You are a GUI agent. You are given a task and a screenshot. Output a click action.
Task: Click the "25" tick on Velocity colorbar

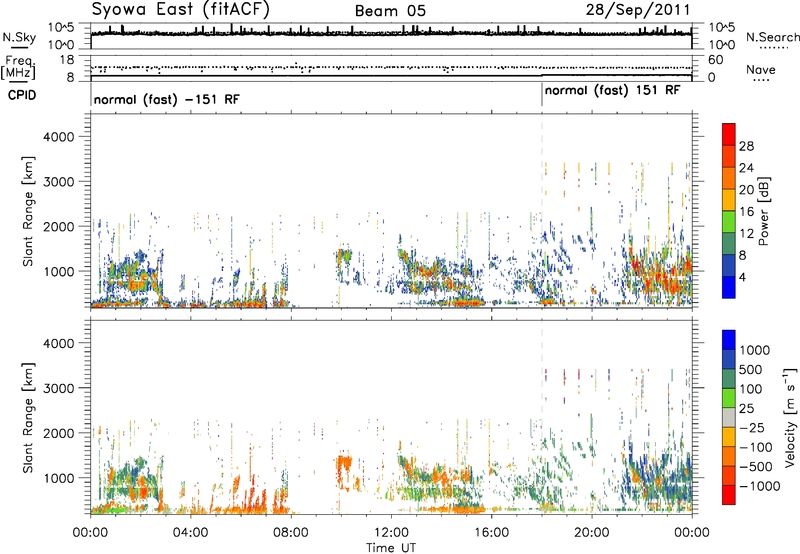click(x=747, y=409)
